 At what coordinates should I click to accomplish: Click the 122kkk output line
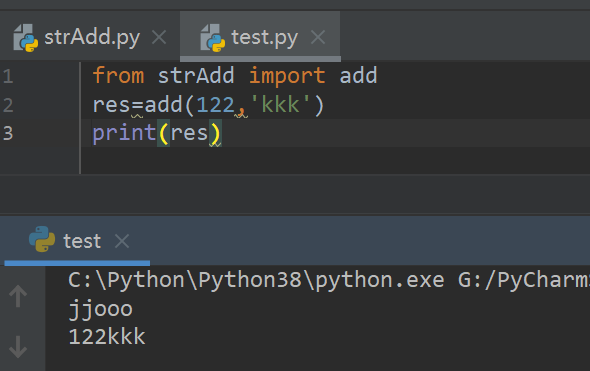(x=107, y=337)
